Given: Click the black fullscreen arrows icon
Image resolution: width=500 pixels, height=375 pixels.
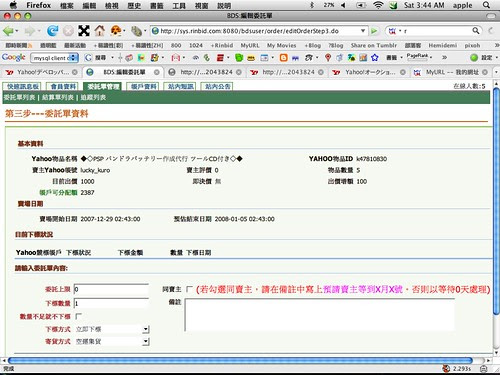Looking at the screenshot, I should (x=84, y=31).
